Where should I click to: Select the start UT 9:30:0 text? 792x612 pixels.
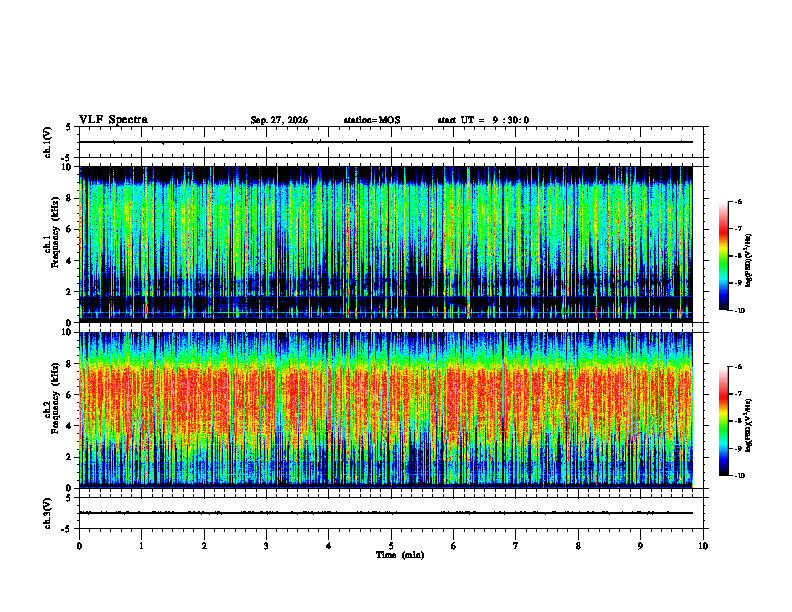pyautogui.click(x=483, y=120)
